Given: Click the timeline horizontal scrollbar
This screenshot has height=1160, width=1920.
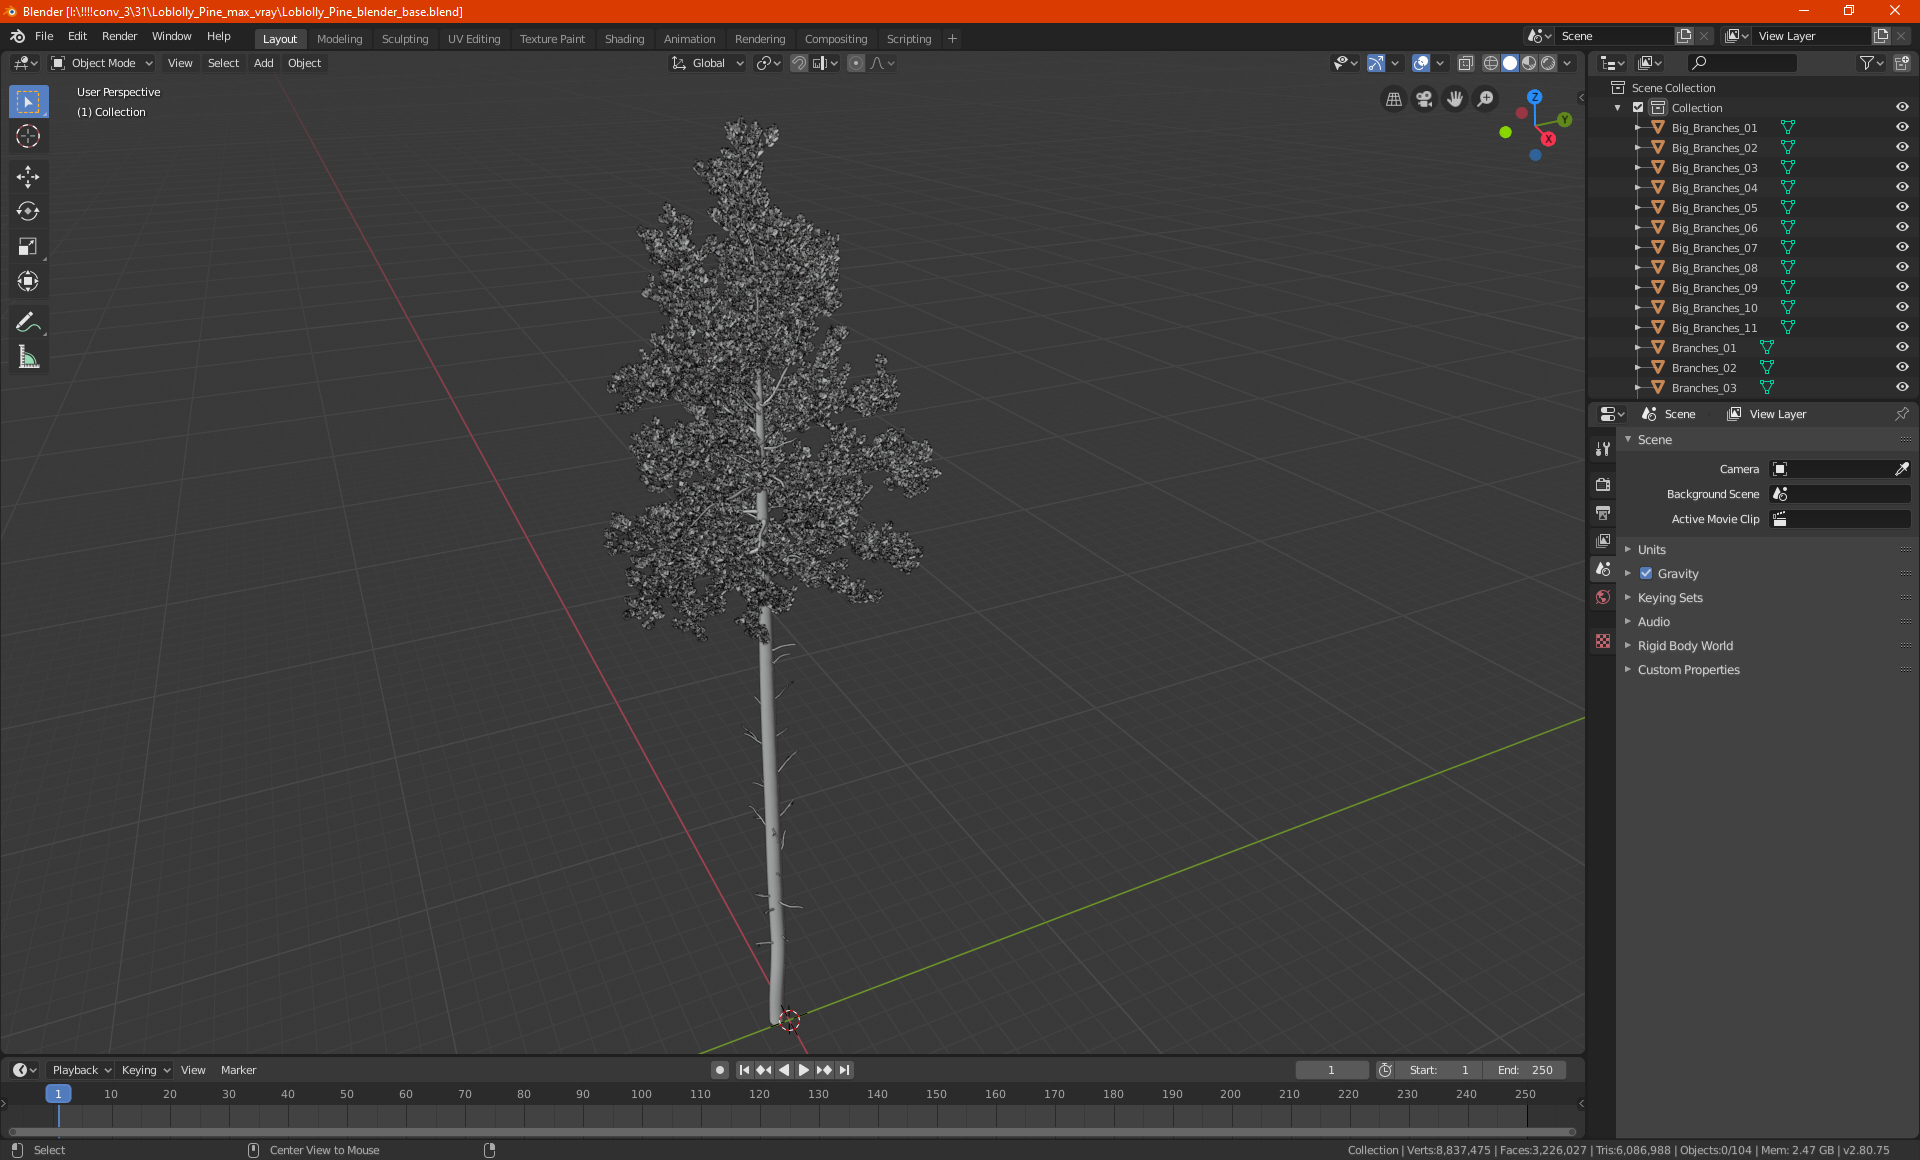Looking at the screenshot, I should [x=790, y=1132].
